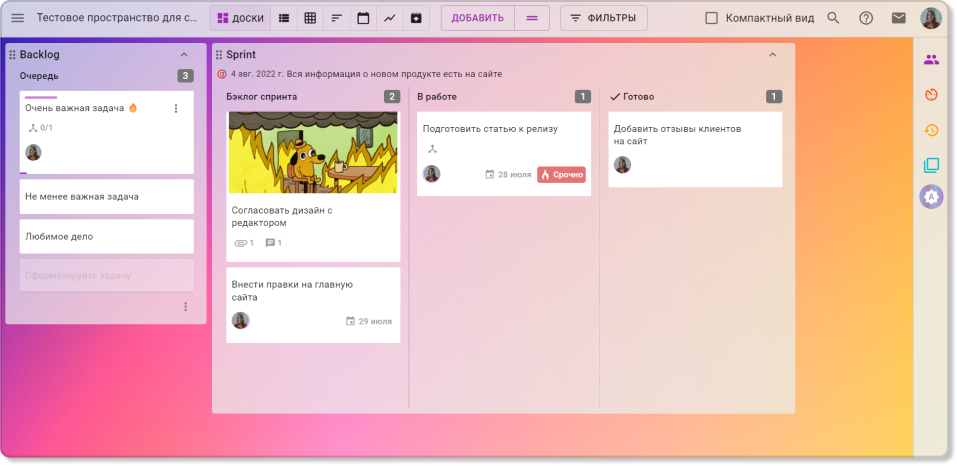This screenshot has width=957, height=466.
Task: Click the В работе column header
Action: 437,96
